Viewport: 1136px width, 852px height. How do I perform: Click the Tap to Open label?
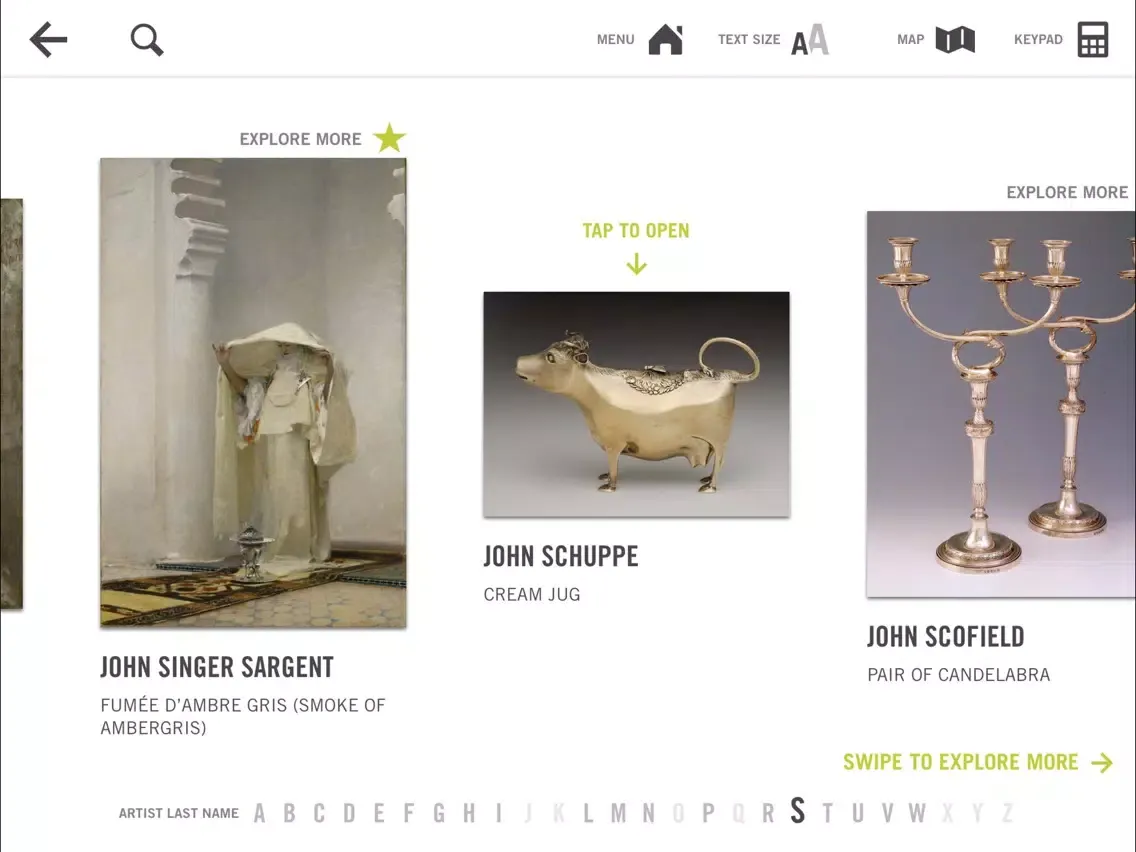click(636, 230)
